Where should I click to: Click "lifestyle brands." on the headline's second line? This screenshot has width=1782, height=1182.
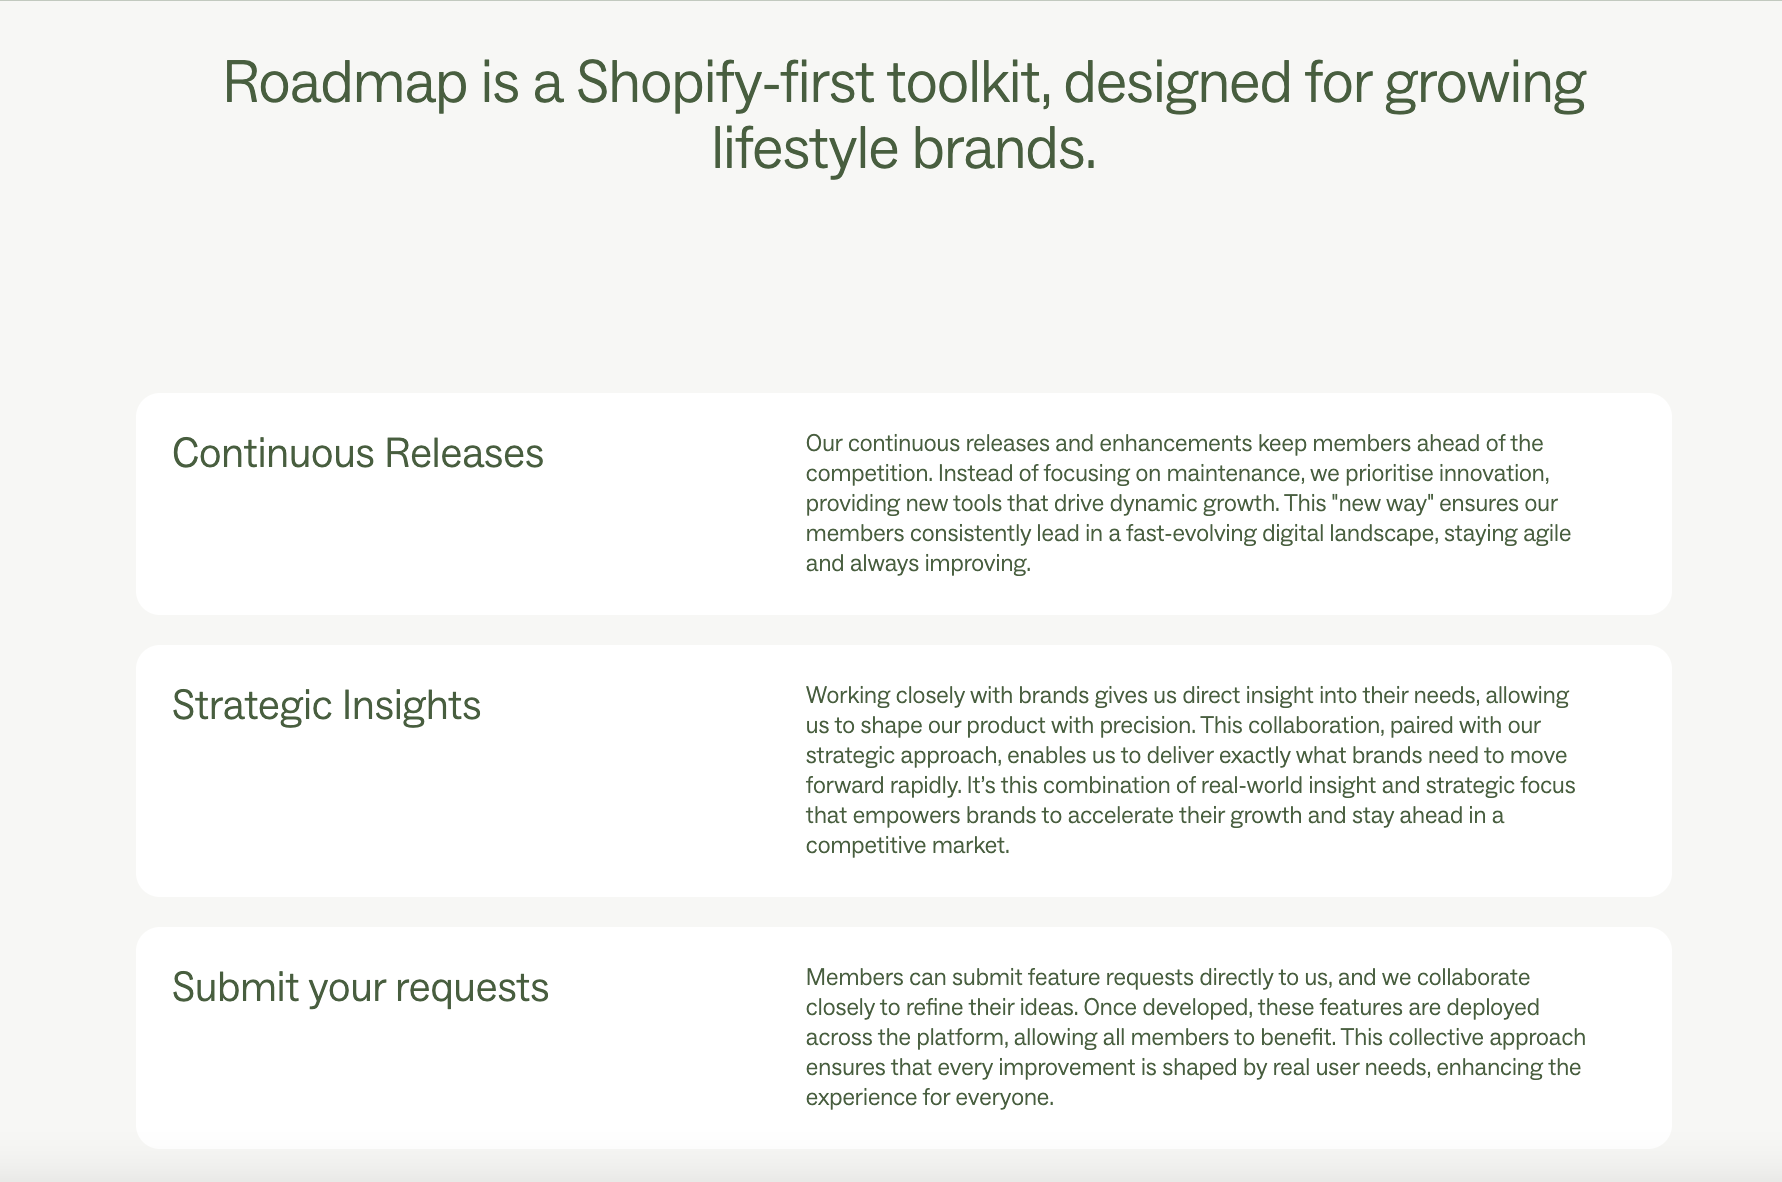click(903, 148)
